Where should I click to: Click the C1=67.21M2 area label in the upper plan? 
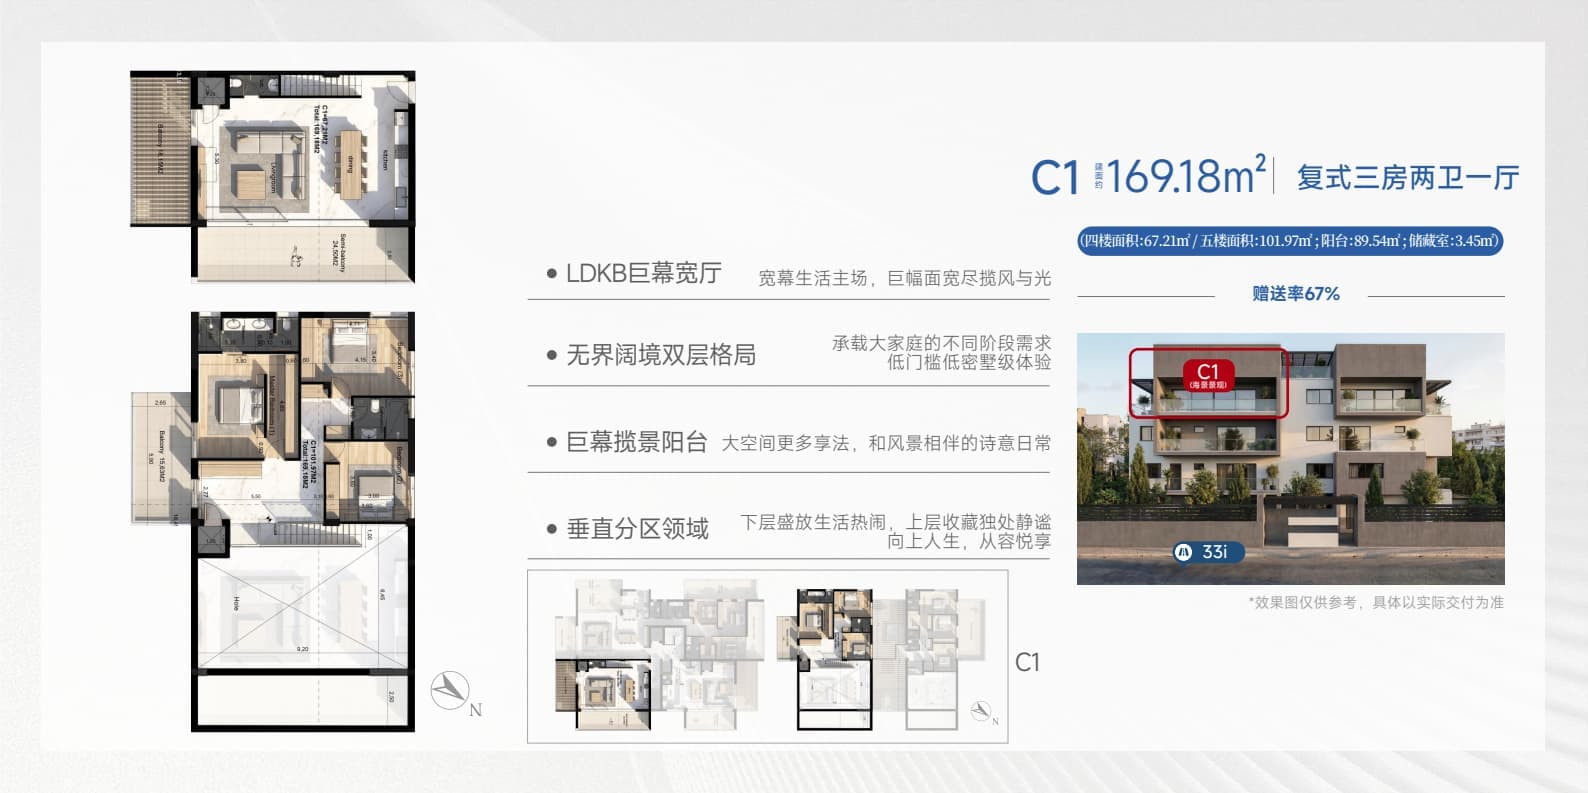tap(322, 128)
